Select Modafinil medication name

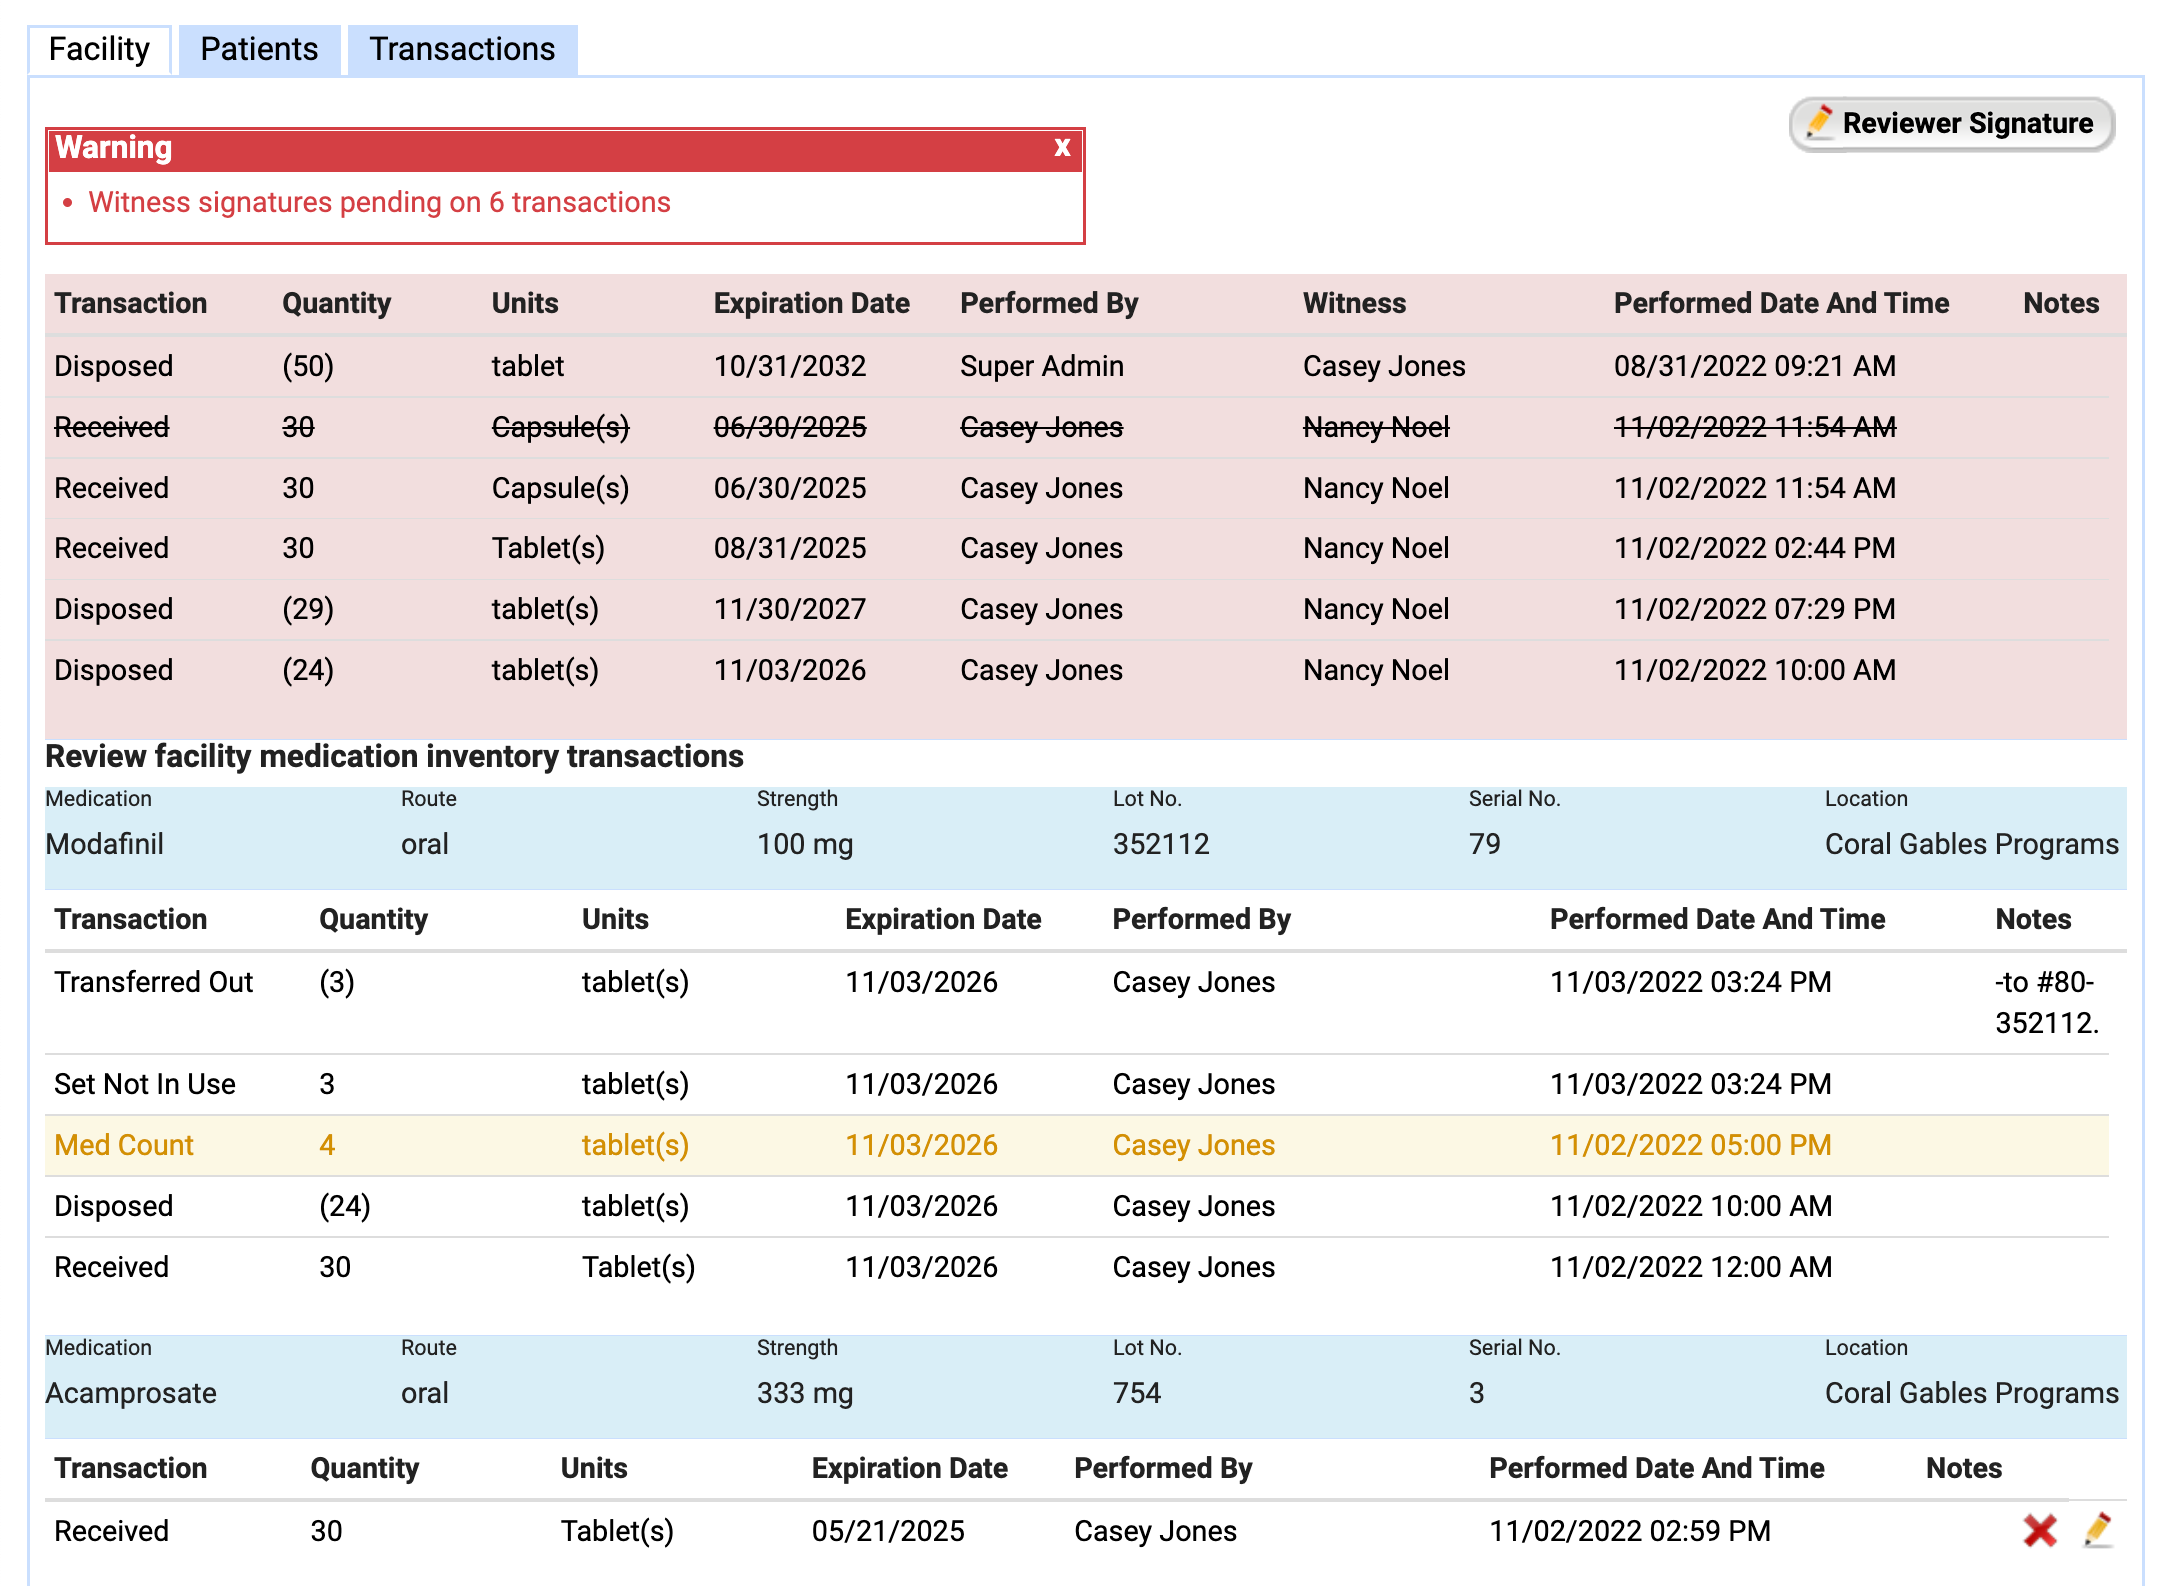105,844
